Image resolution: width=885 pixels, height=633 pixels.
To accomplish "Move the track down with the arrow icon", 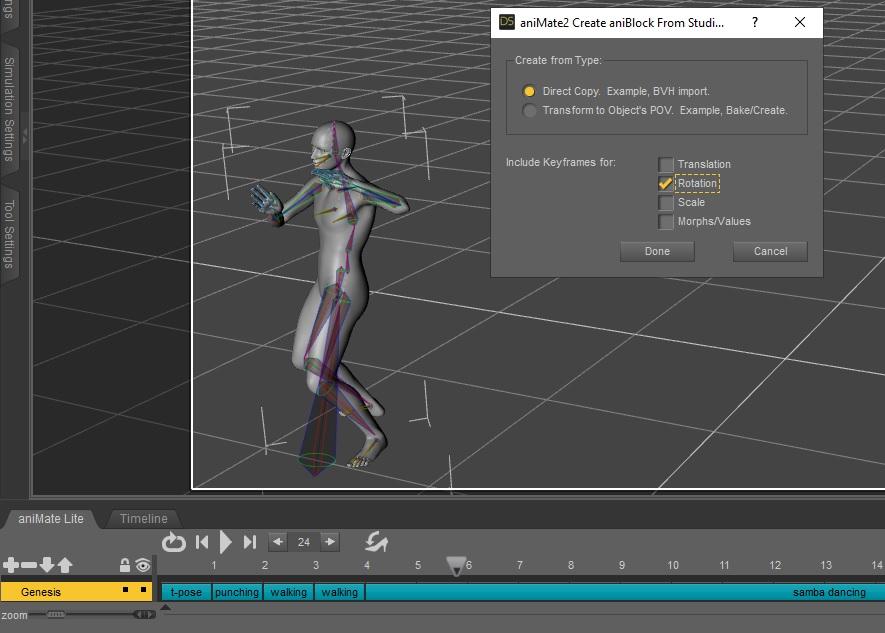I will pyautogui.click(x=47, y=566).
